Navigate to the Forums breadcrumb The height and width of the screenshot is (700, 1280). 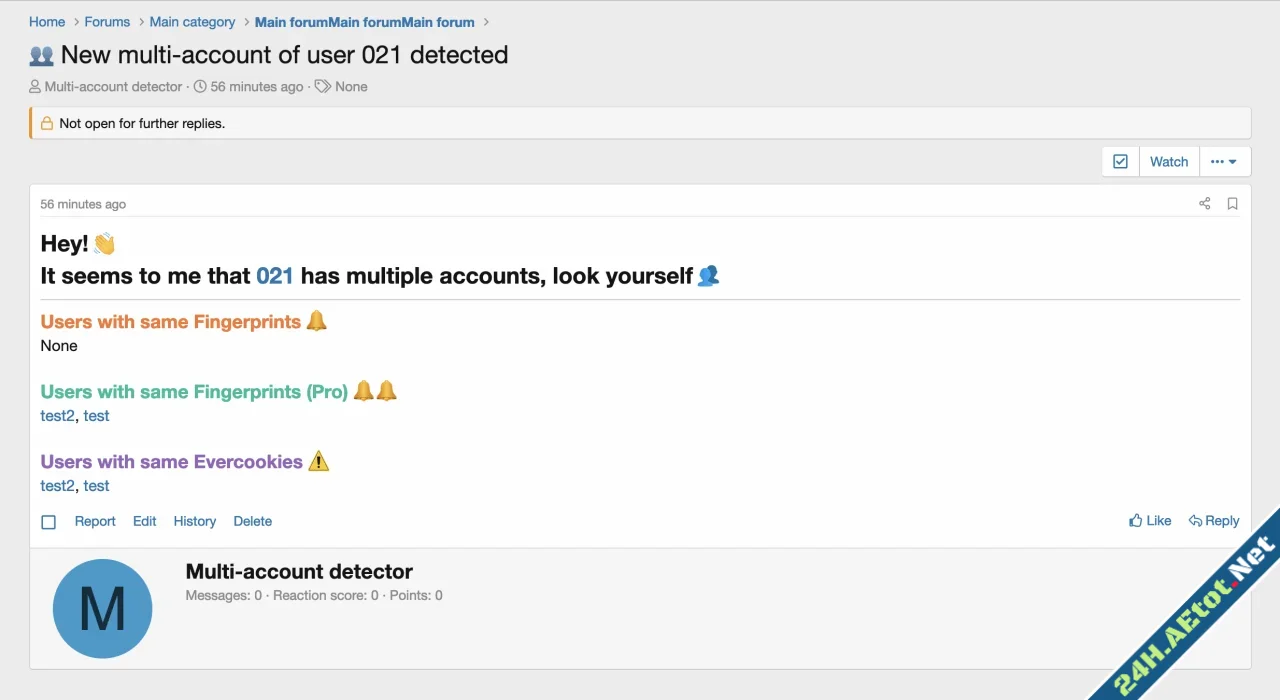[106, 21]
